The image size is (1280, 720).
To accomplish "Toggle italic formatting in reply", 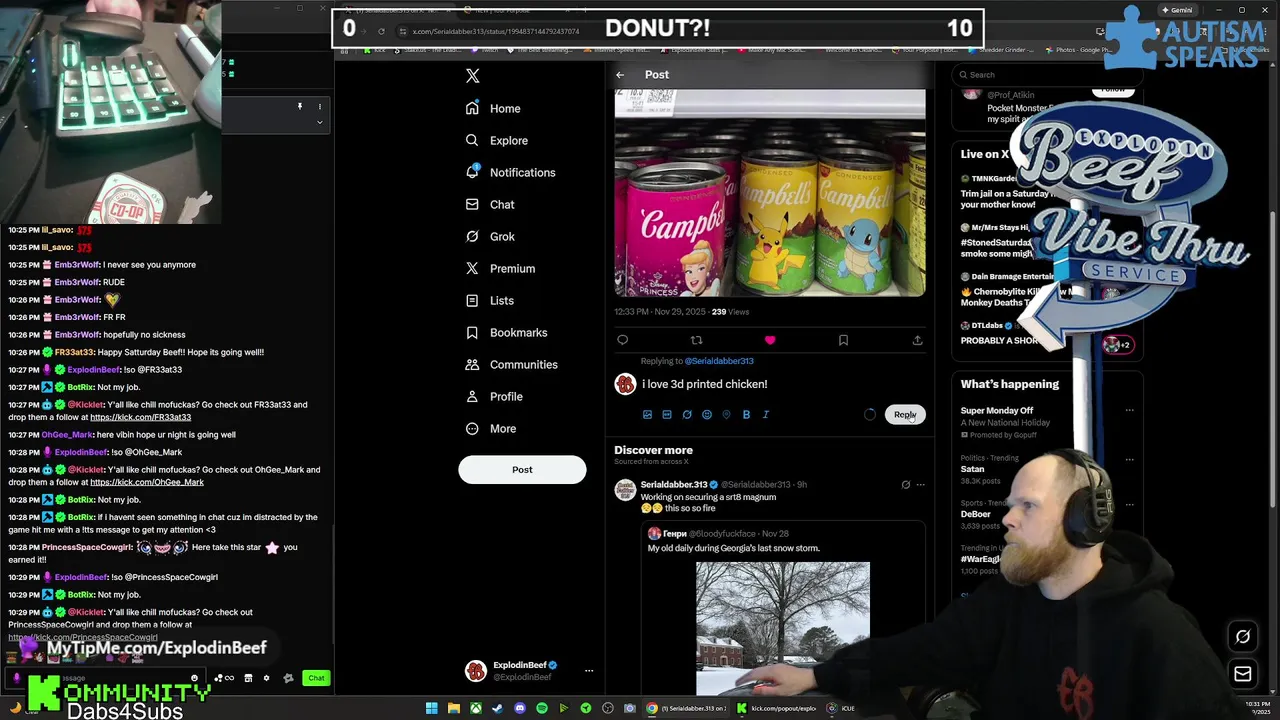I will pos(766,414).
